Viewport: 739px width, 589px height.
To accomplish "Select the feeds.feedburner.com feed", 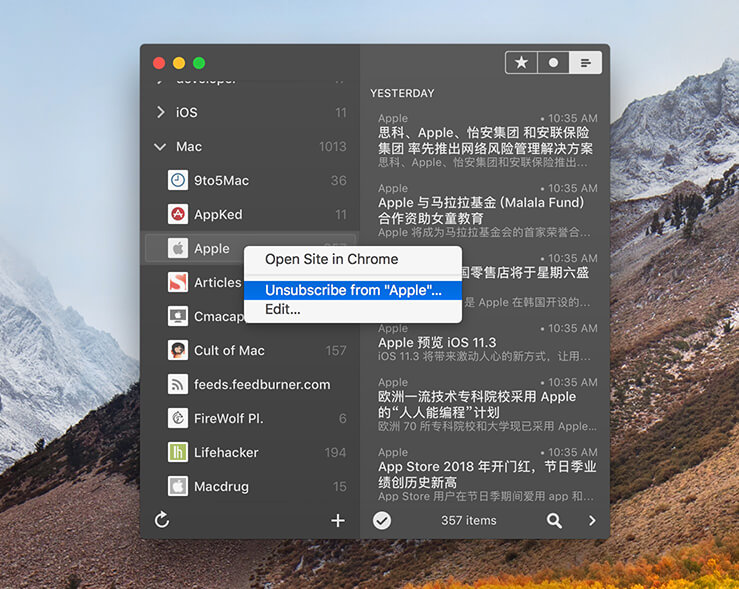I will (x=250, y=384).
